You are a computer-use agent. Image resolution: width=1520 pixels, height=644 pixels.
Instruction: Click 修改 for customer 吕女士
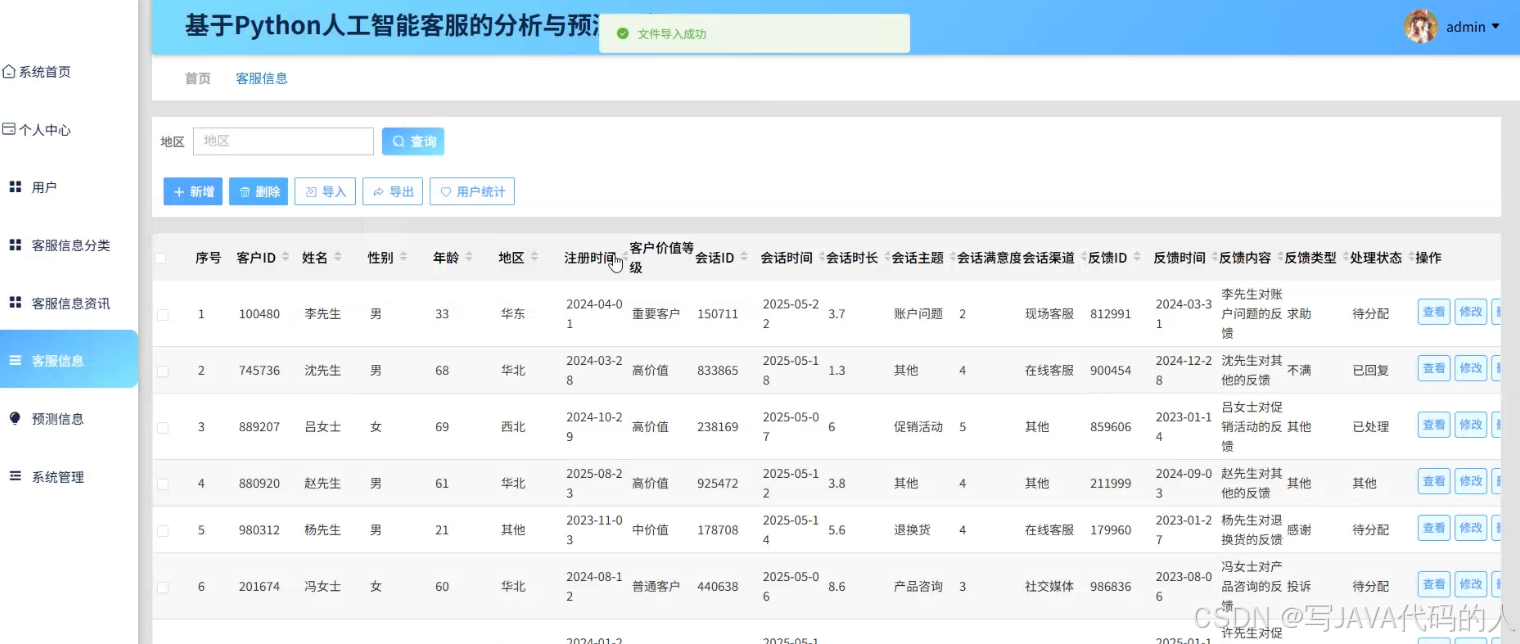1471,425
